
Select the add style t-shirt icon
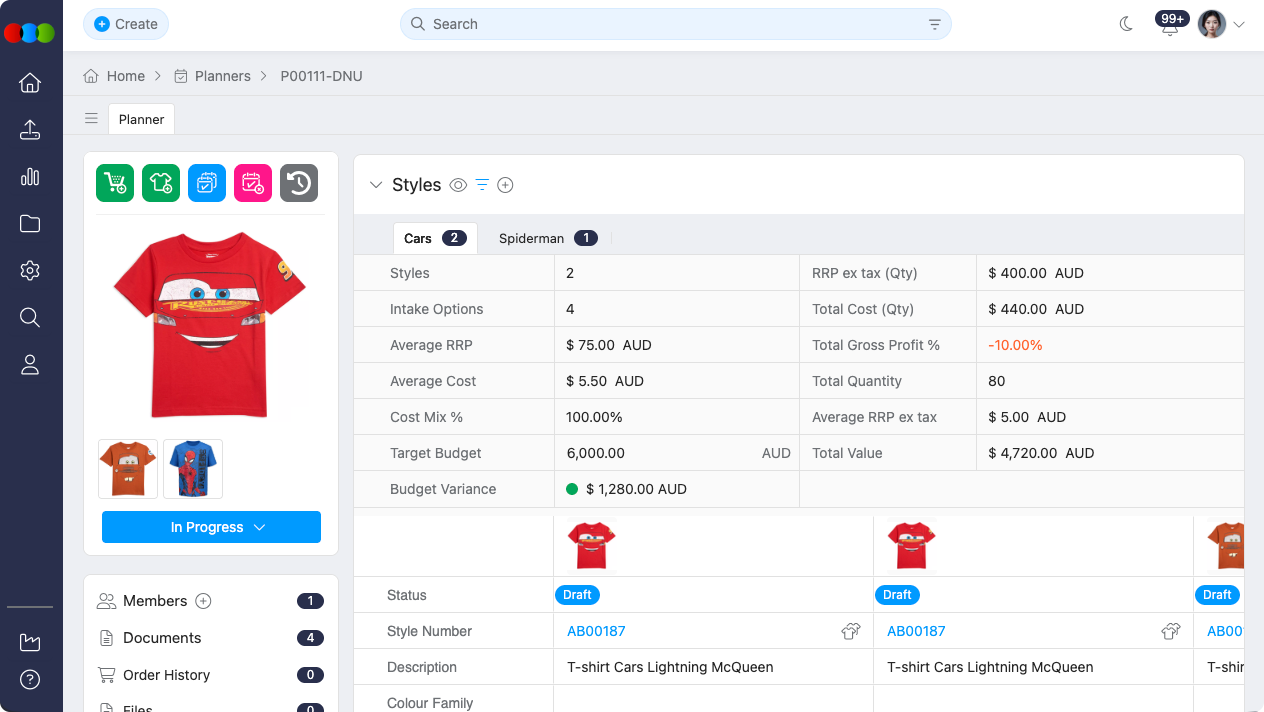pyautogui.click(x=160, y=182)
